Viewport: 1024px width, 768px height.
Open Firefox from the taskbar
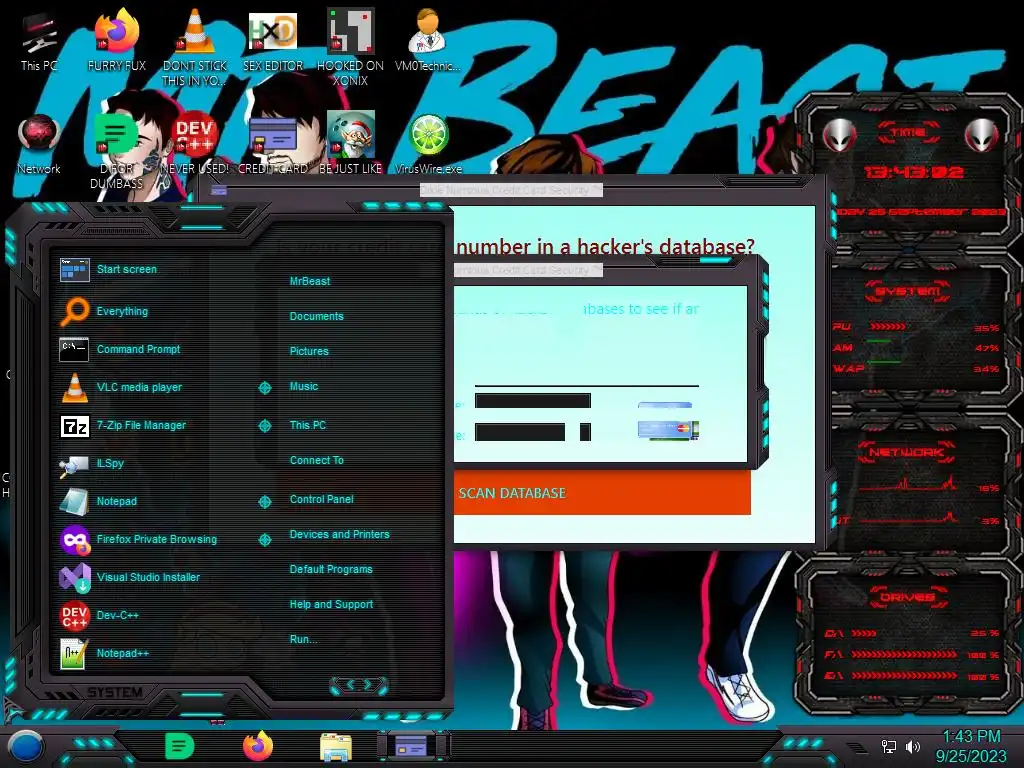pyautogui.click(x=257, y=746)
